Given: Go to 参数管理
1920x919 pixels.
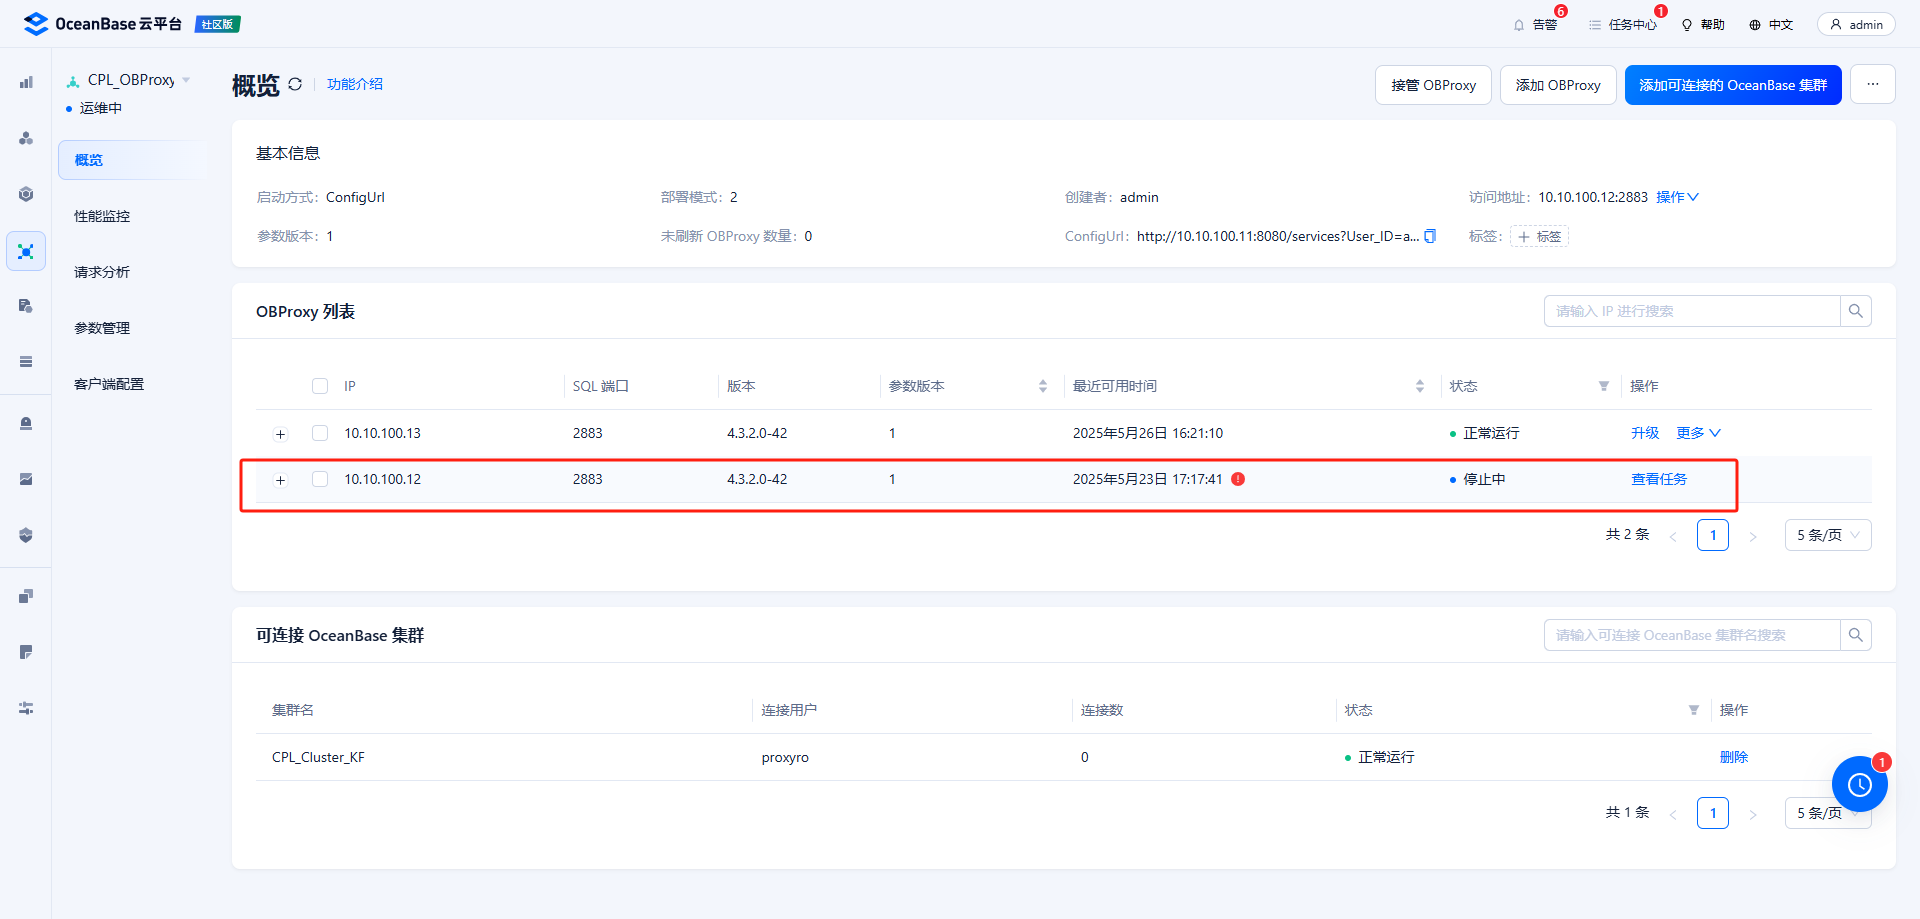Looking at the screenshot, I should 102,328.
